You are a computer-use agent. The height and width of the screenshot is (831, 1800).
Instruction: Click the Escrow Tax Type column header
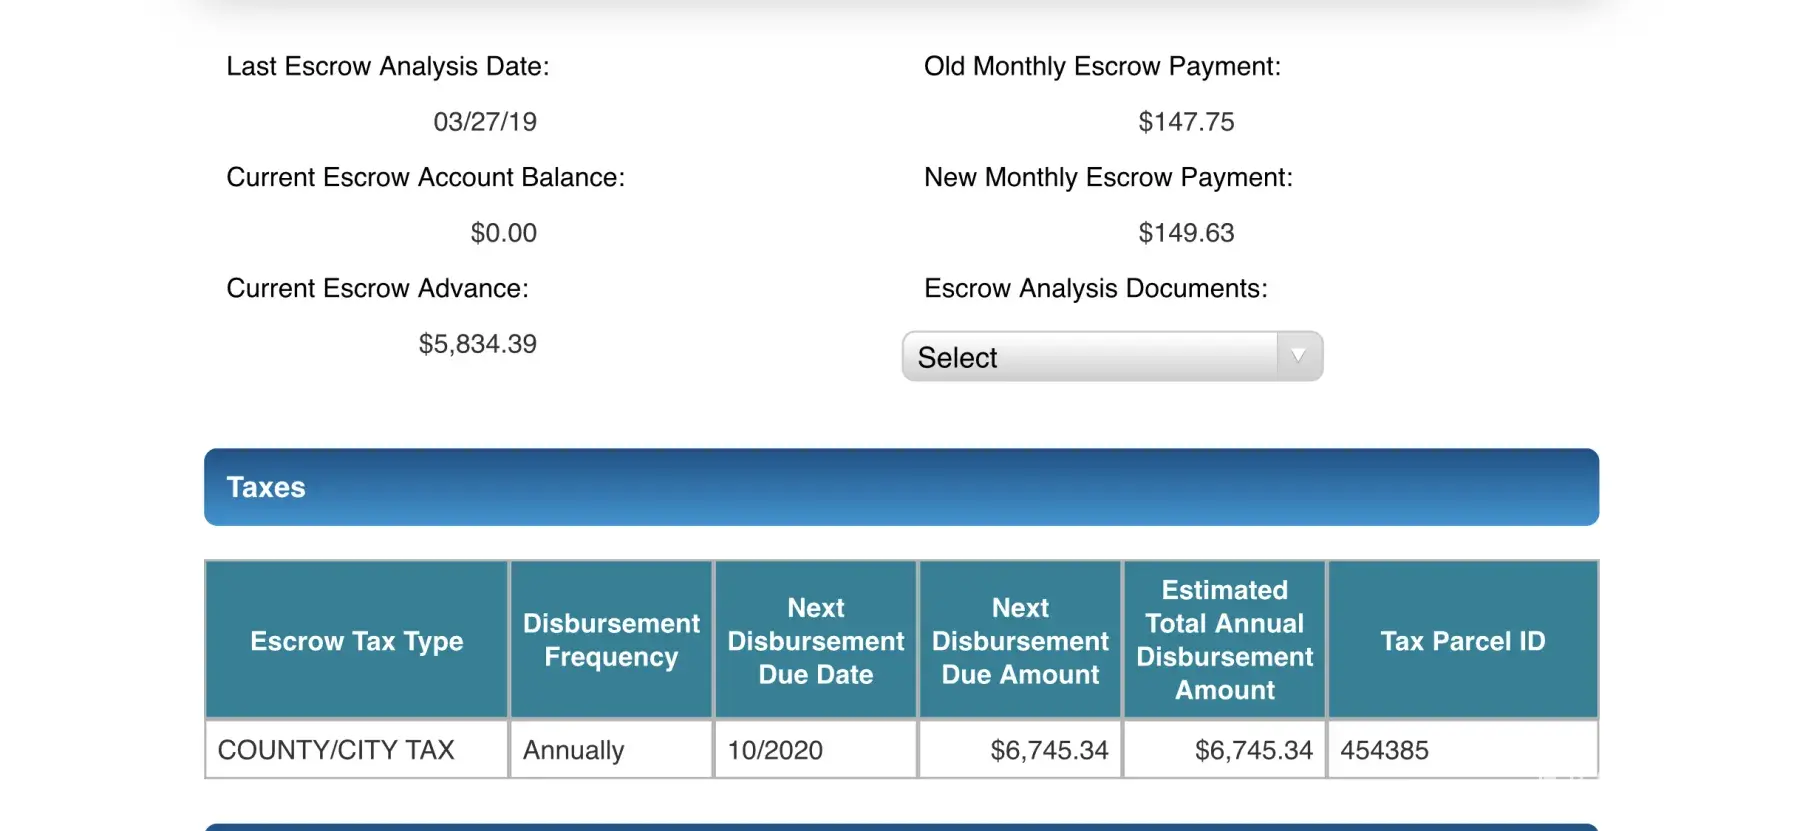[x=357, y=641]
